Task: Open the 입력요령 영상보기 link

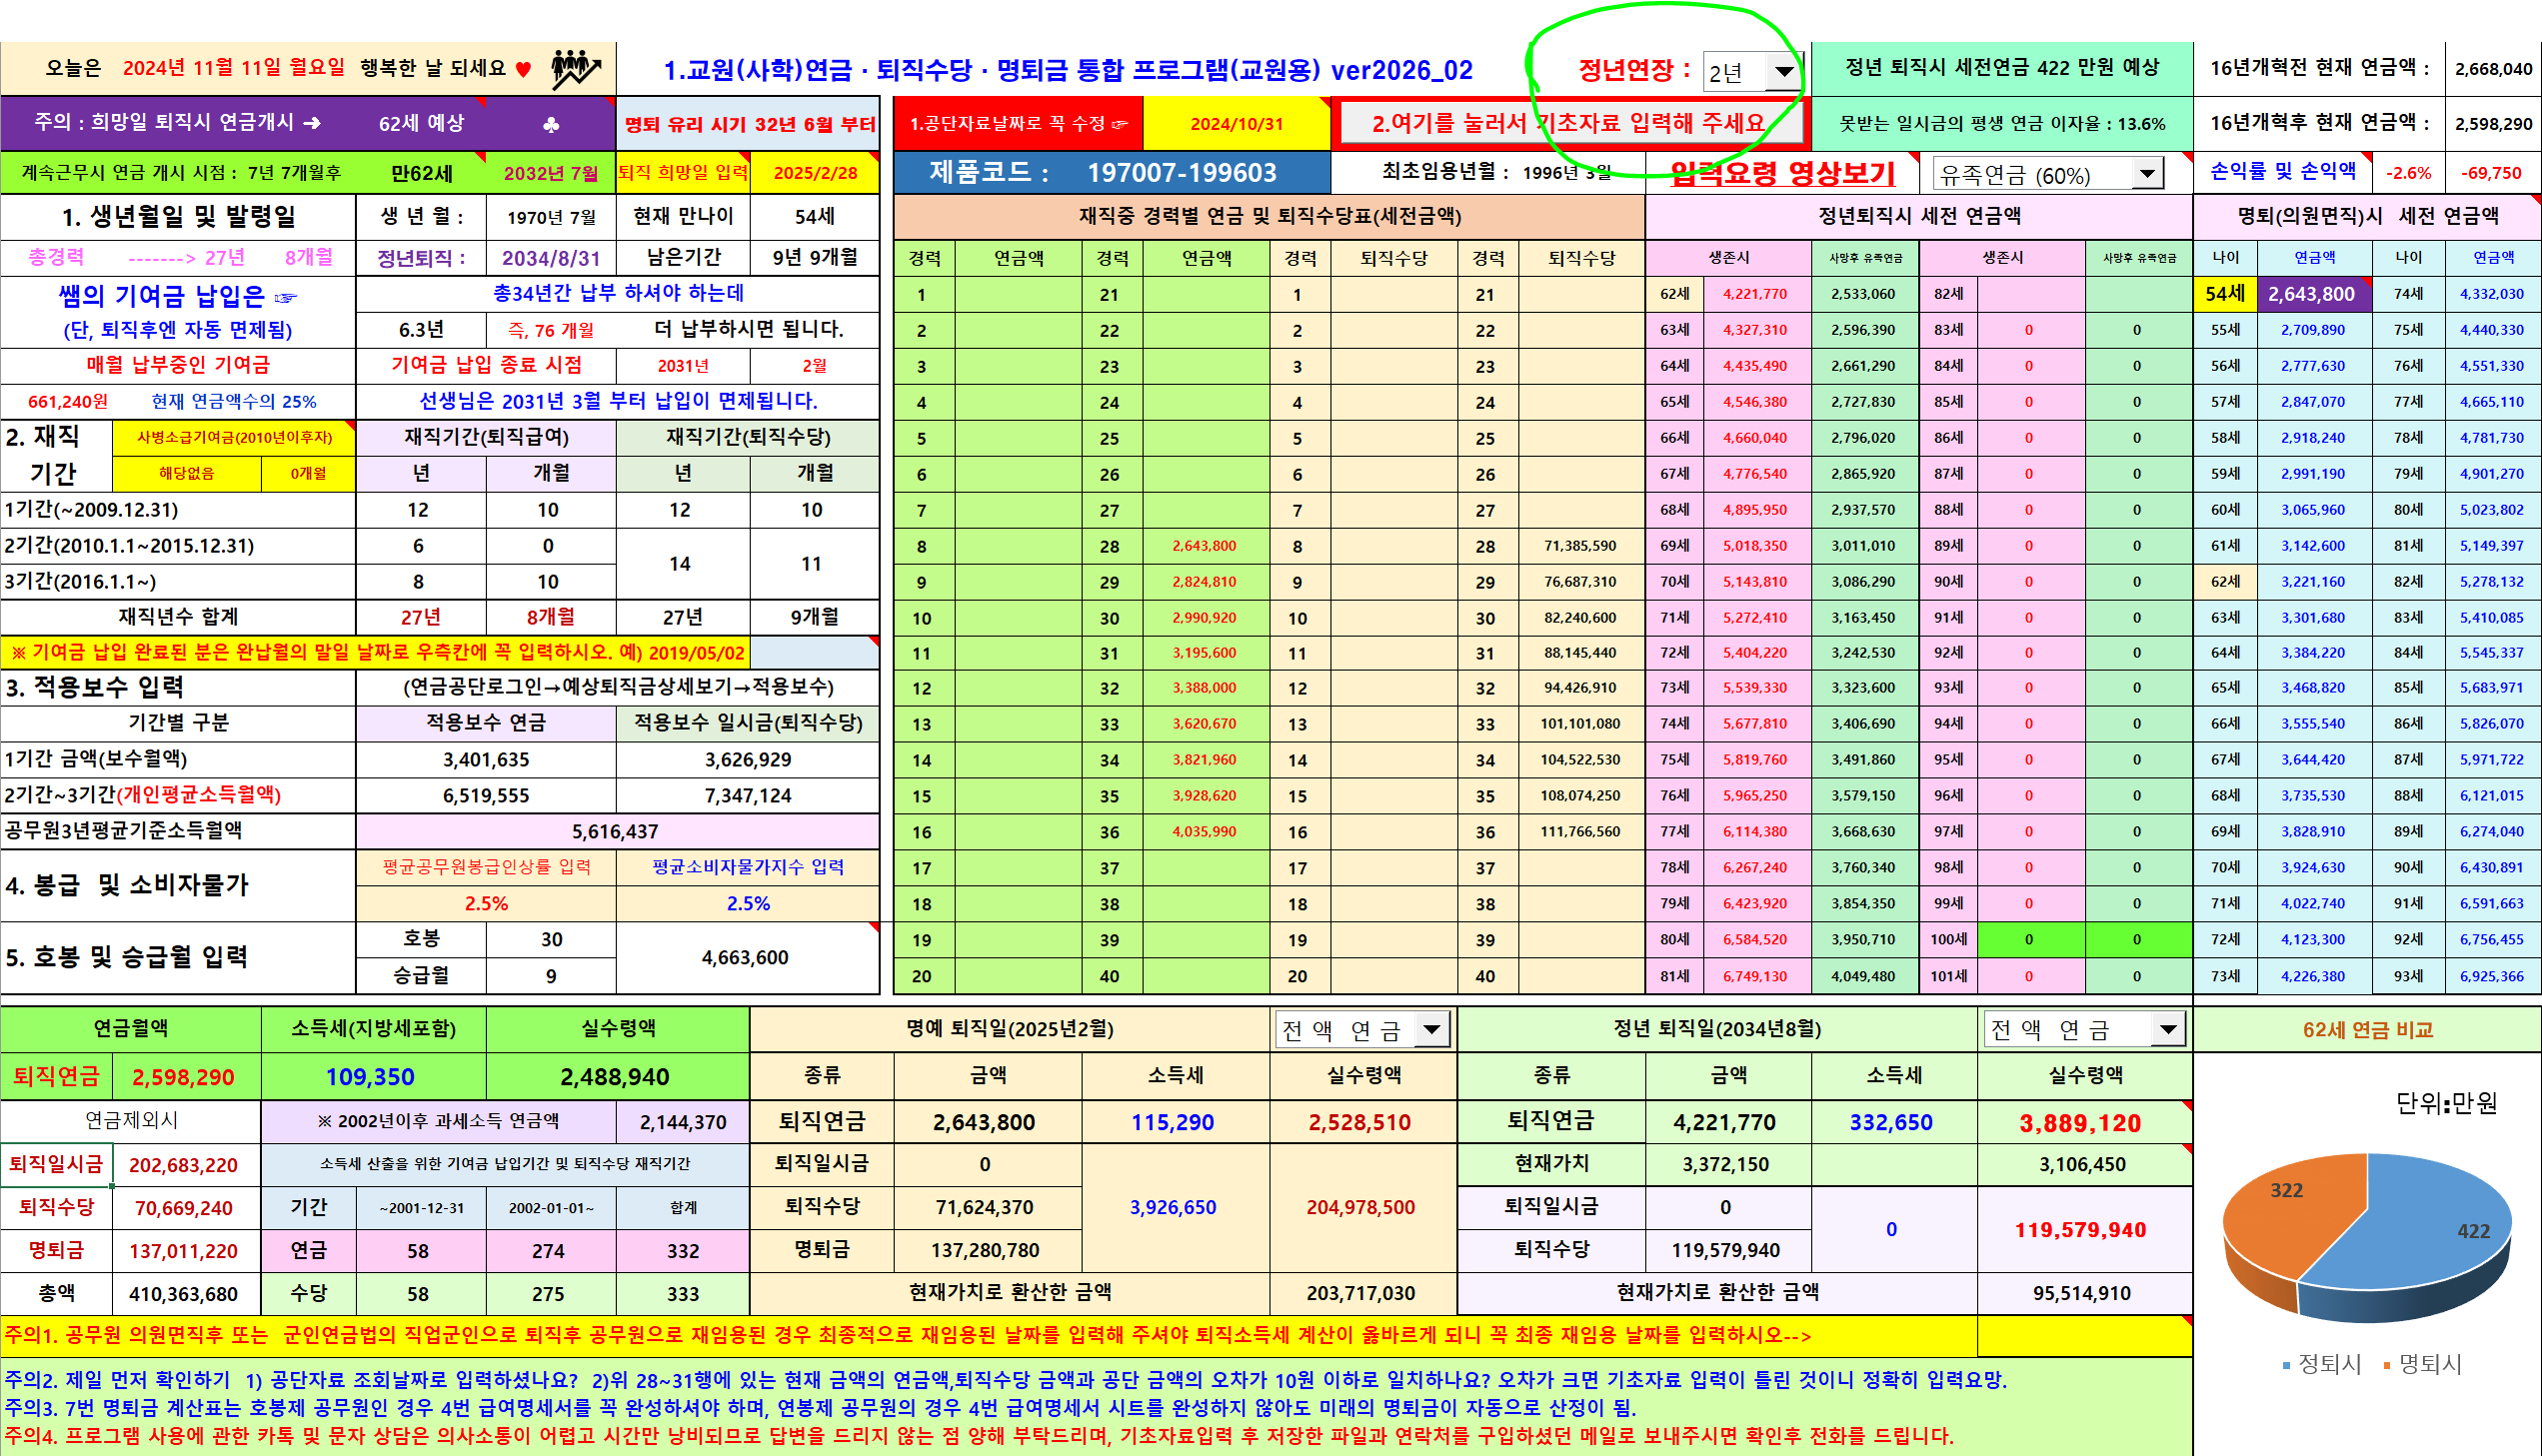Action: (x=1783, y=174)
